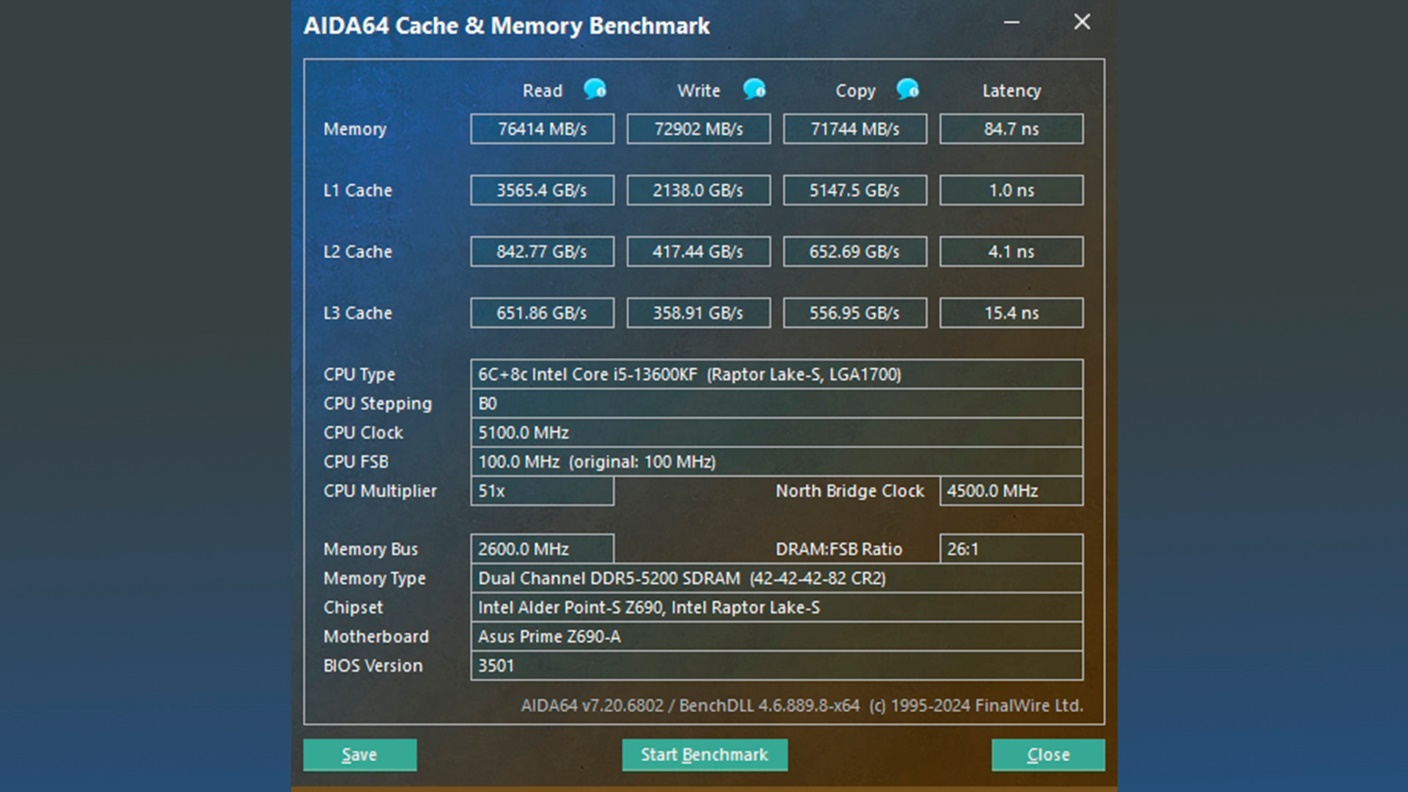
Task: Click the CPU FSB value 100.0 MHz
Action: (x=777, y=461)
